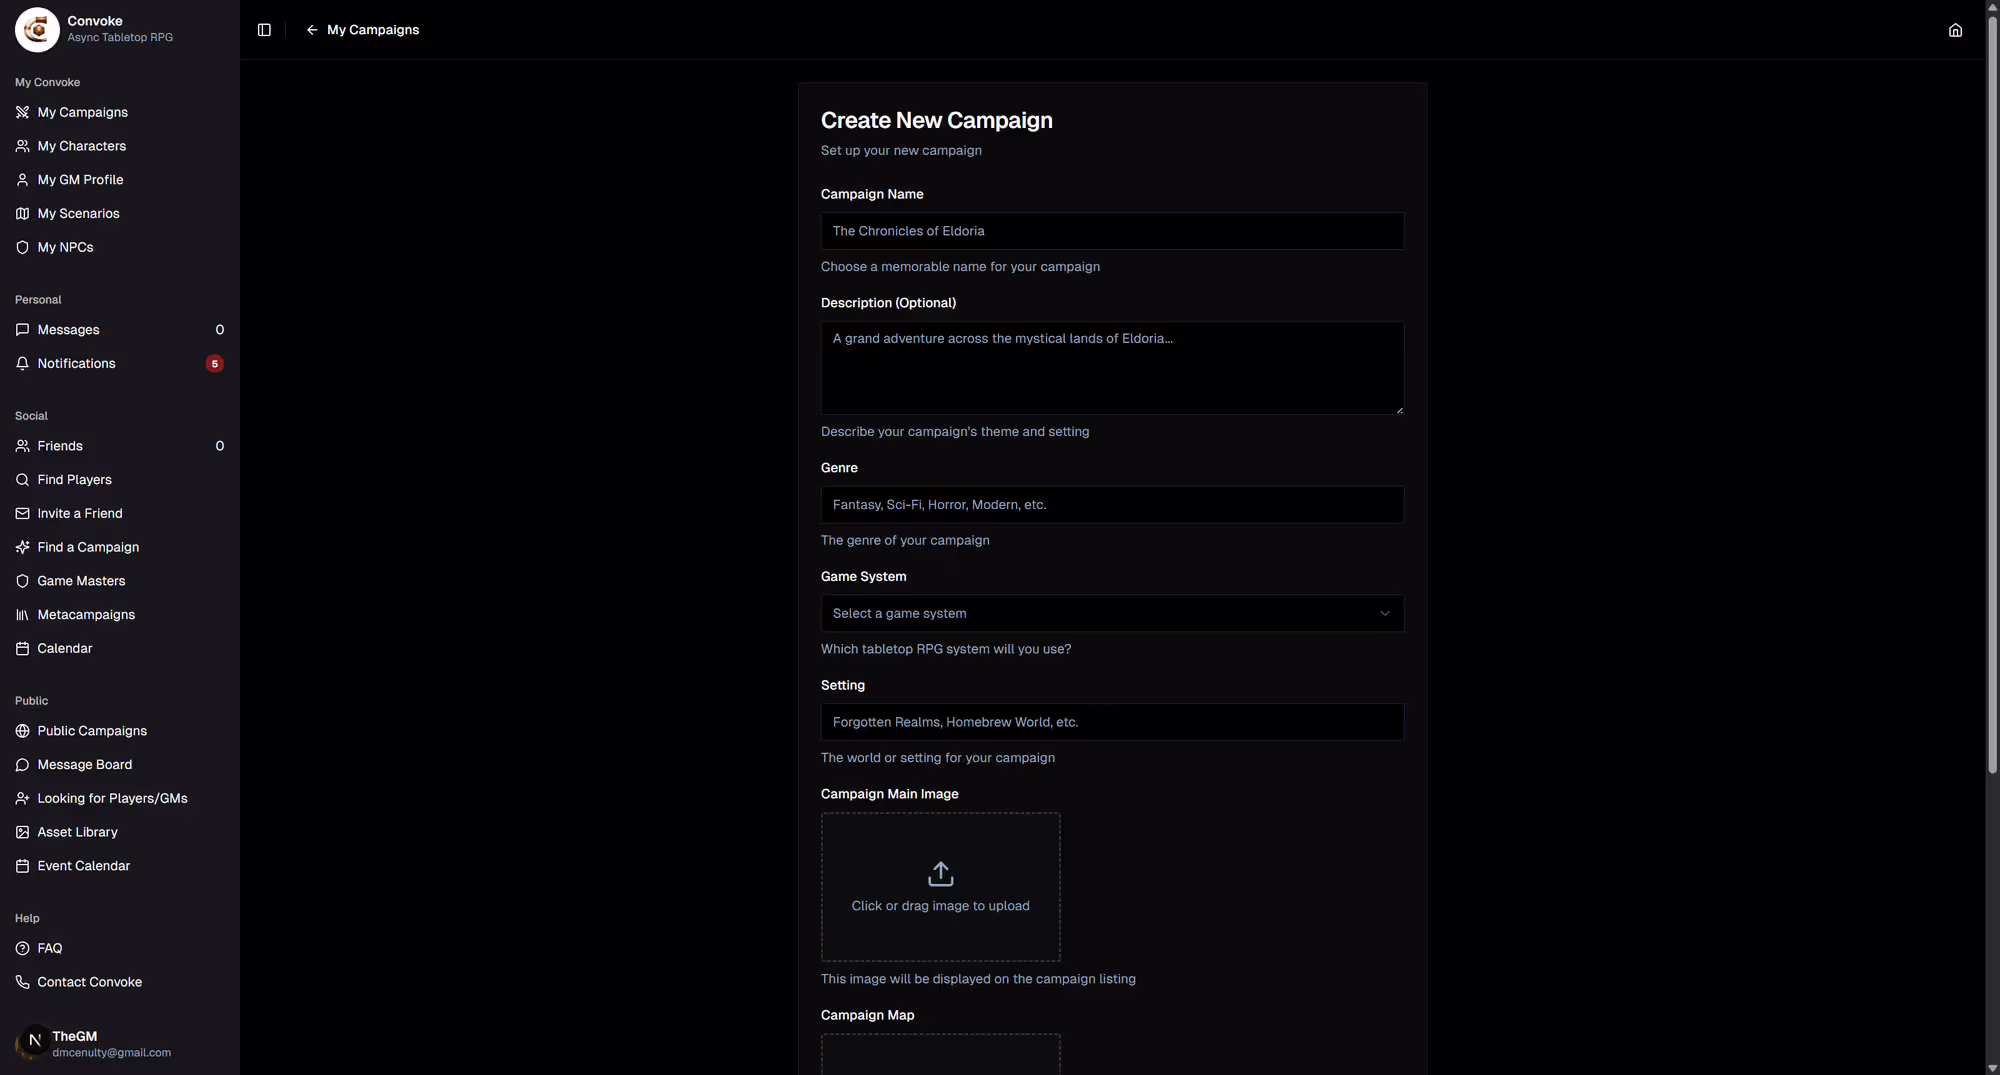Click the red notifications count badge
This screenshot has height=1075, width=2000.
point(214,364)
